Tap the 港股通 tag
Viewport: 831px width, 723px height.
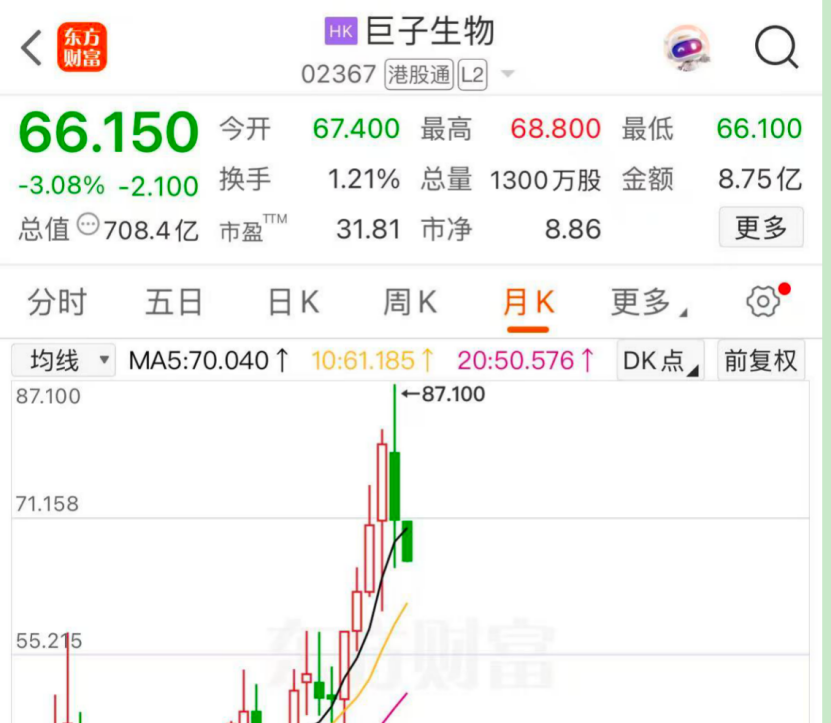pyautogui.click(x=419, y=74)
